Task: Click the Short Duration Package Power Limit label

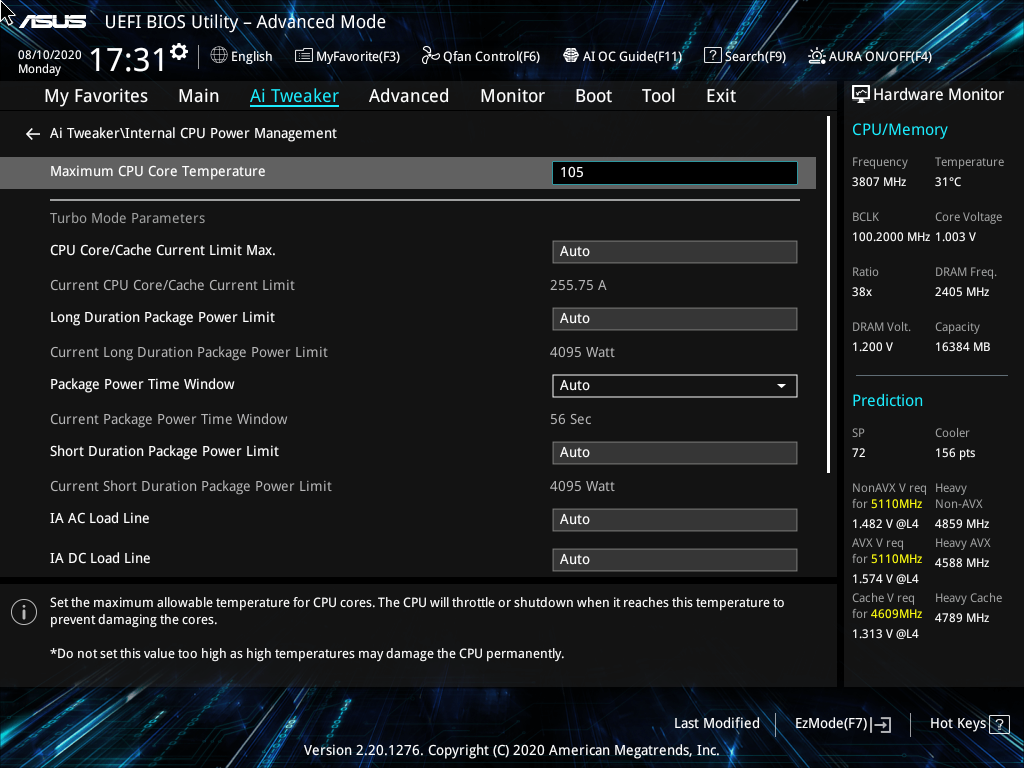Action: coord(165,451)
